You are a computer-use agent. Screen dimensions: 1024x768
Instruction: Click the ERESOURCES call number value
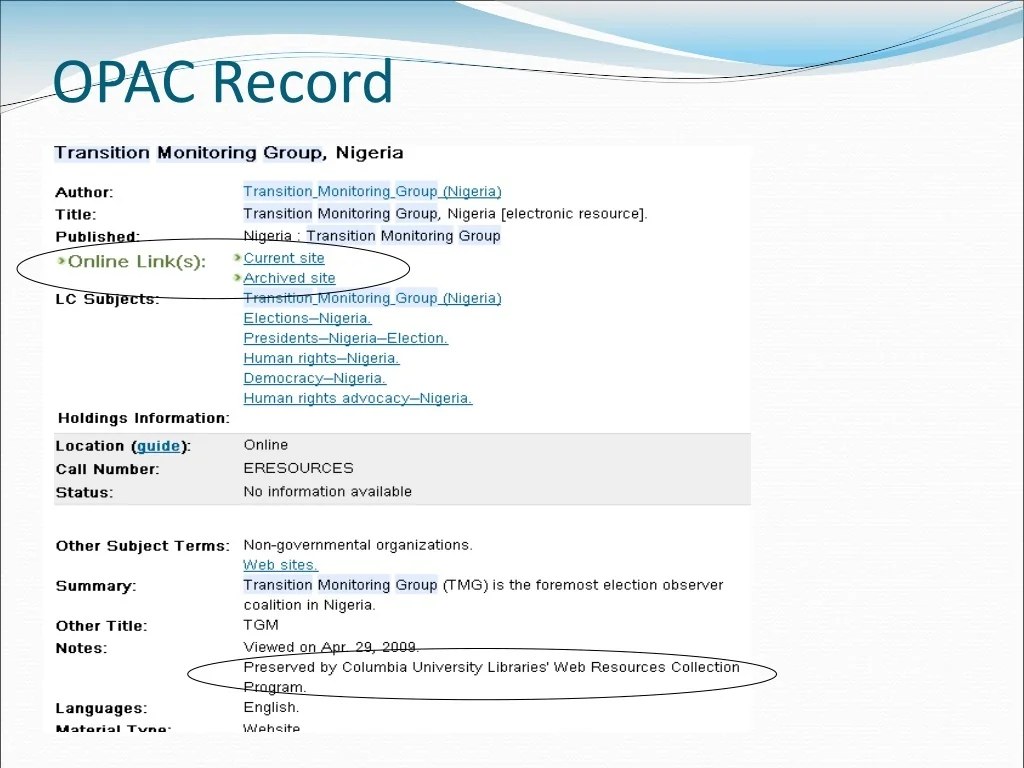(x=298, y=468)
